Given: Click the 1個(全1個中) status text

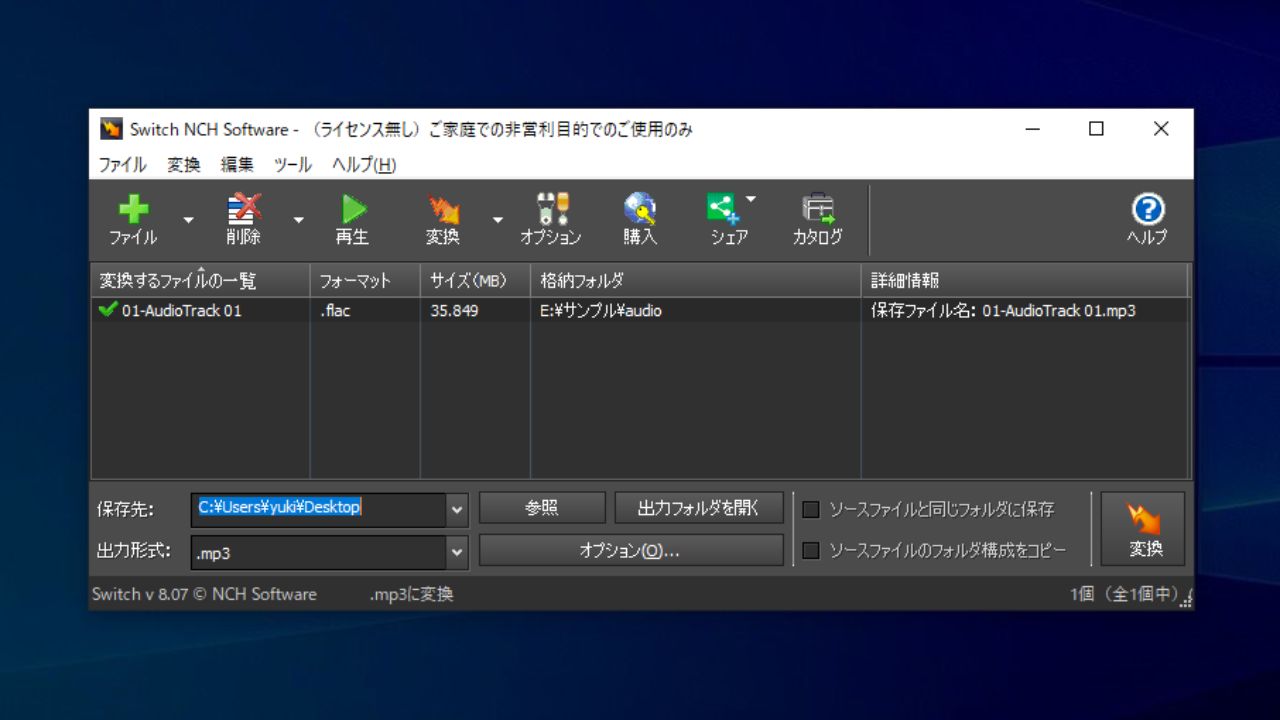Looking at the screenshot, I should pyautogui.click(x=1124, y=594).
